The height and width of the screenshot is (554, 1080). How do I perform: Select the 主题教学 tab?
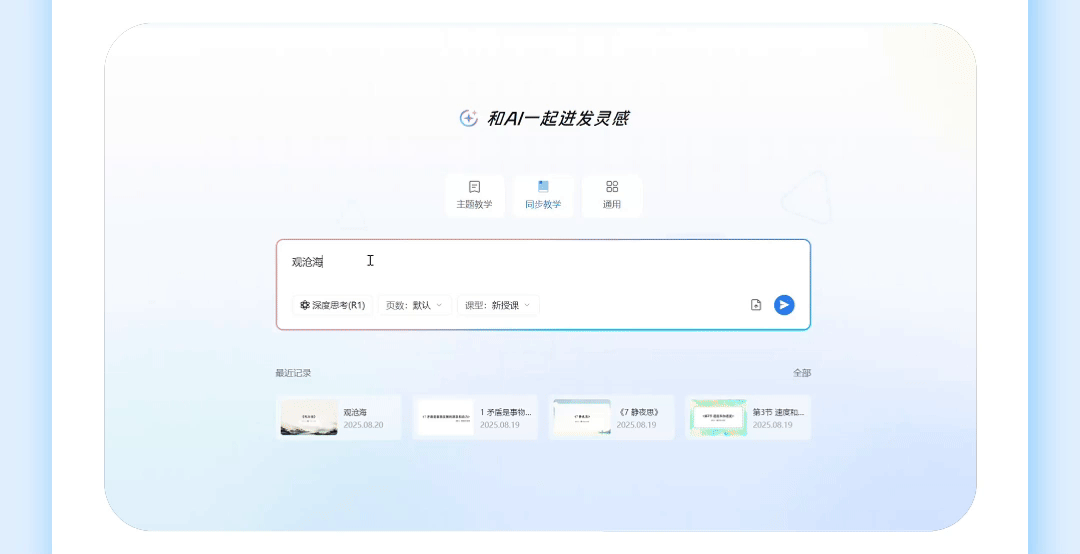click(x=475, y=196)
